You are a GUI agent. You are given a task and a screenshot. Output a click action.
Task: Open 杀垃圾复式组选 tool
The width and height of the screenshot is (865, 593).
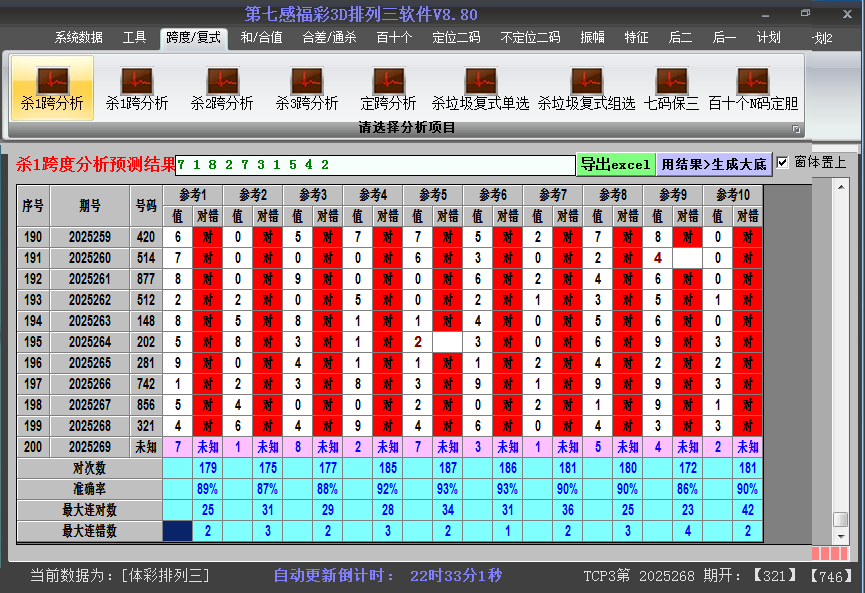click(x=585, y=88)
